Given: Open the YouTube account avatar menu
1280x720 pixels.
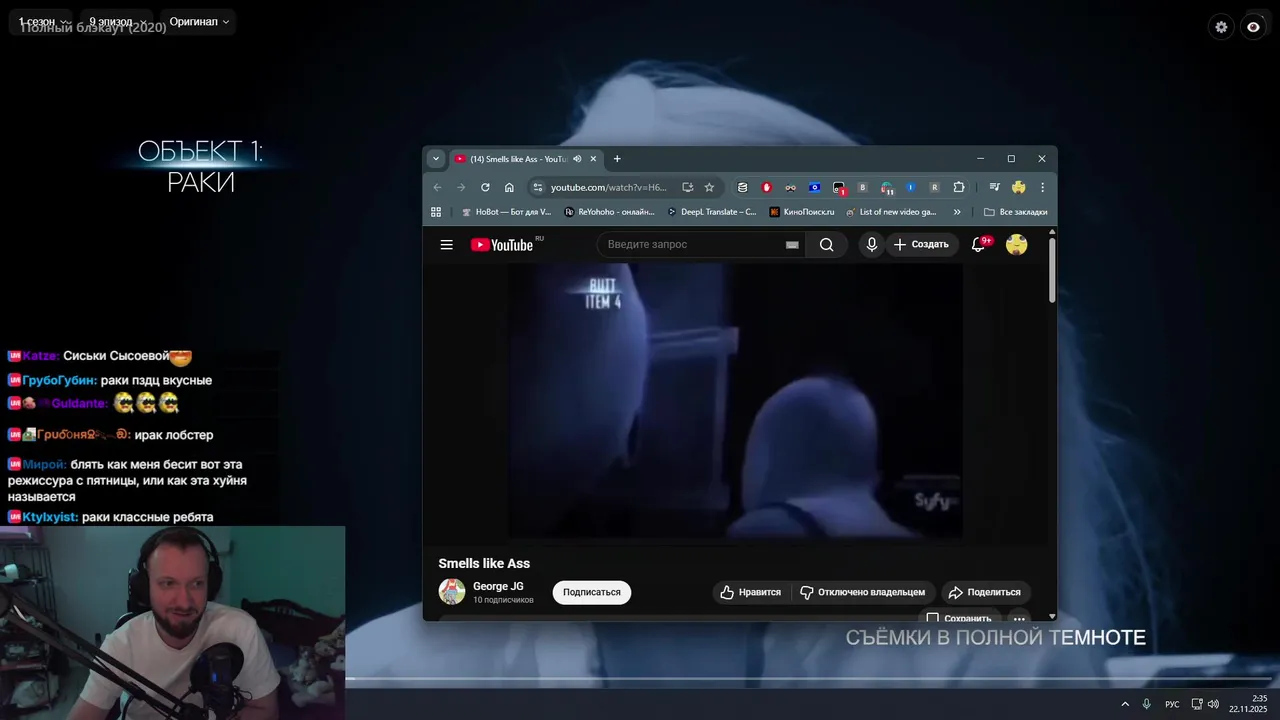Looking at the screenshot, I should coord(1017,245).
